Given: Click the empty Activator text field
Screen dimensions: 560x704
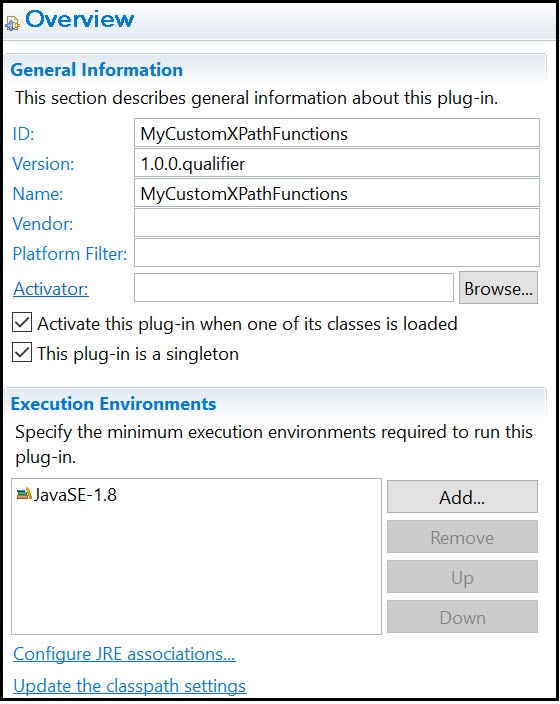Looking at the screenshot, I should 294,288.
